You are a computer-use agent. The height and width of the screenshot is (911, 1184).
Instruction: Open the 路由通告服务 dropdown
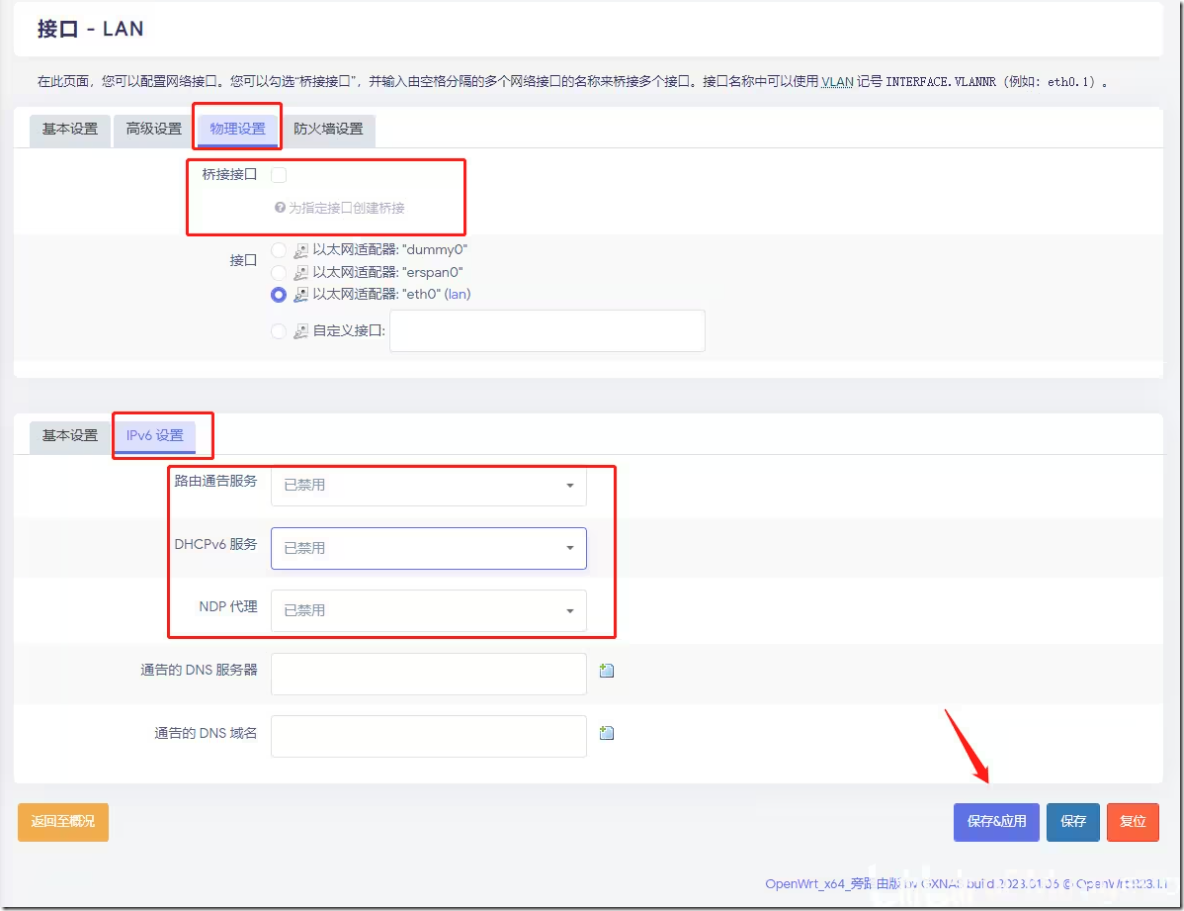click(x=429, y=485)
